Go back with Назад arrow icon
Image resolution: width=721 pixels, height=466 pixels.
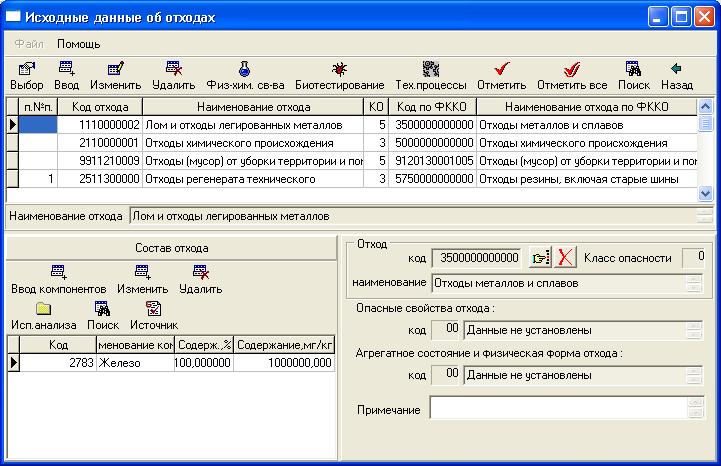pyautogui.click(x=677, y=69)
